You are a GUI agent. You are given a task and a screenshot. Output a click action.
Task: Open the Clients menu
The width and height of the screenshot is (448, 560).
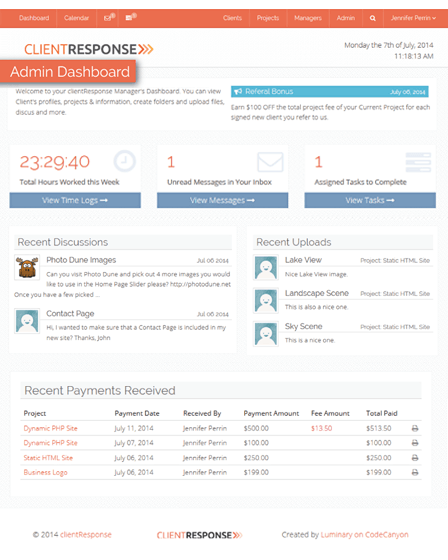point(232,18)
